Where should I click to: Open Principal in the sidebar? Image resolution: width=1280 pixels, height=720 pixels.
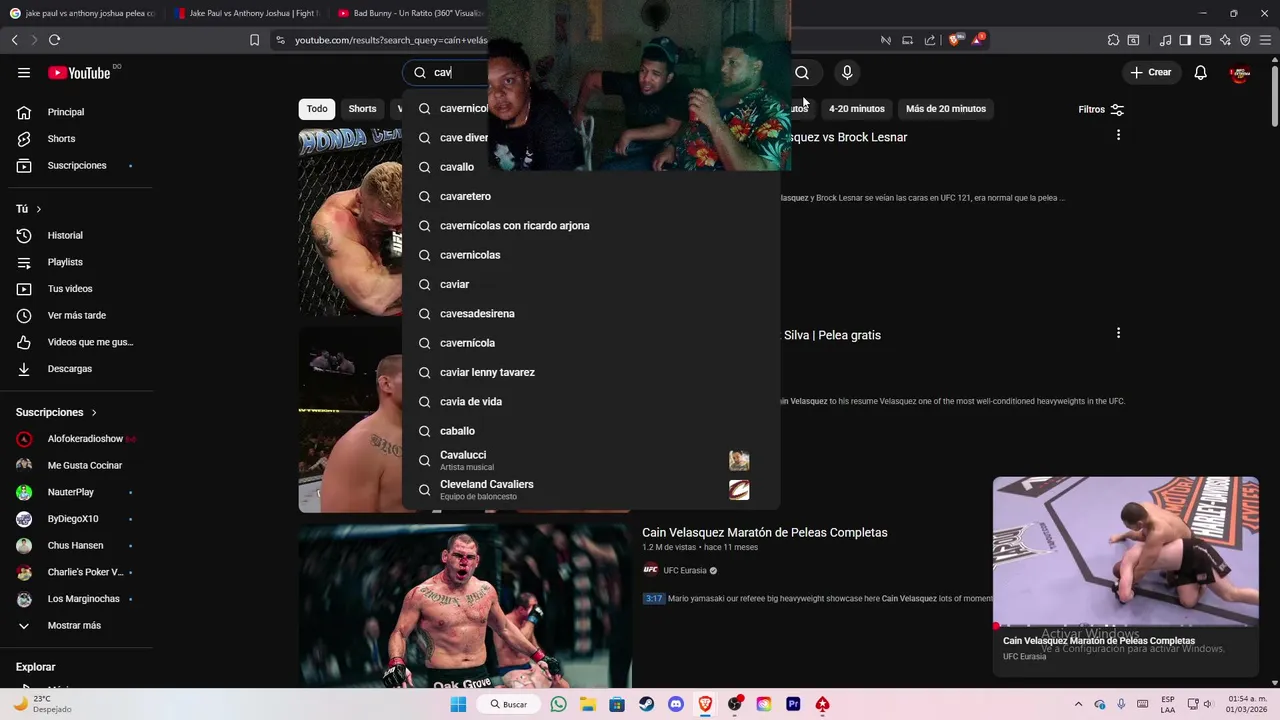pos(80,112)
